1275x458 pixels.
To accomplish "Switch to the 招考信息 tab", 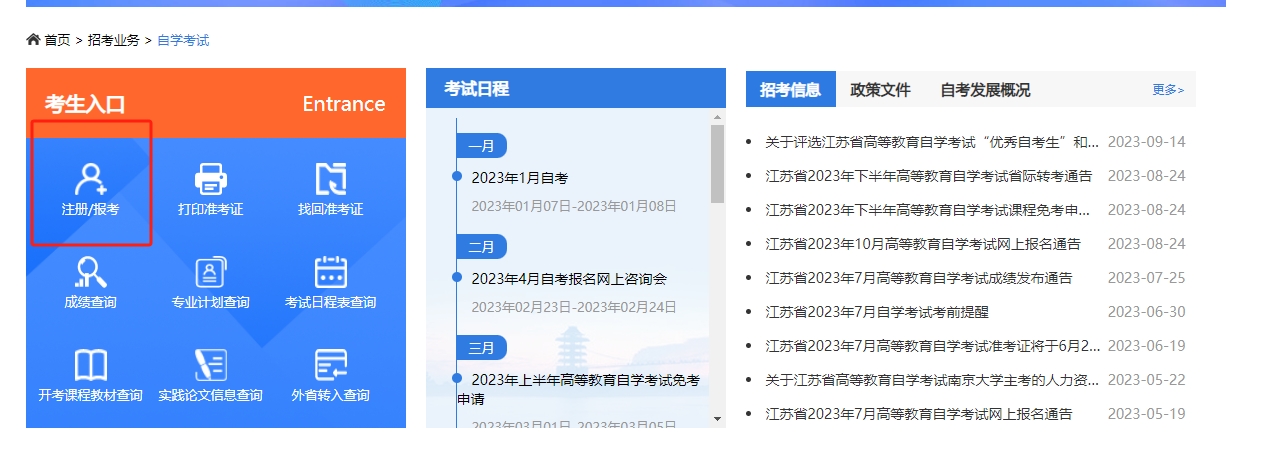I will [790, 90].
